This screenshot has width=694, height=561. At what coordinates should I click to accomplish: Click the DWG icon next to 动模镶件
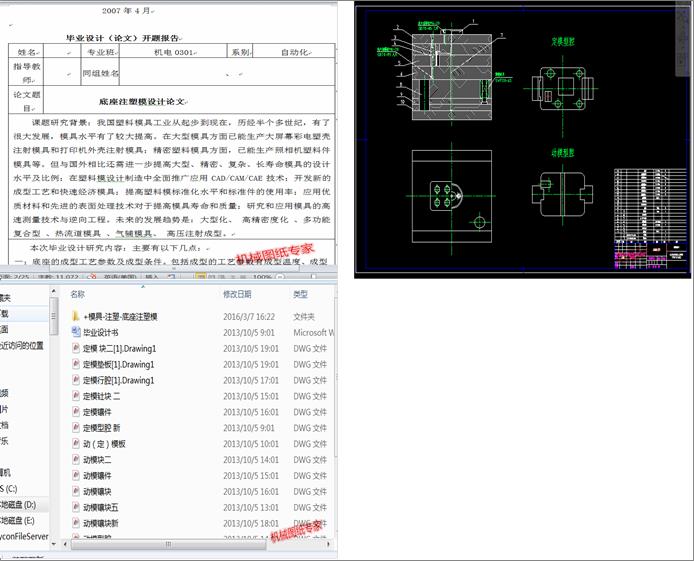[76, 476]
